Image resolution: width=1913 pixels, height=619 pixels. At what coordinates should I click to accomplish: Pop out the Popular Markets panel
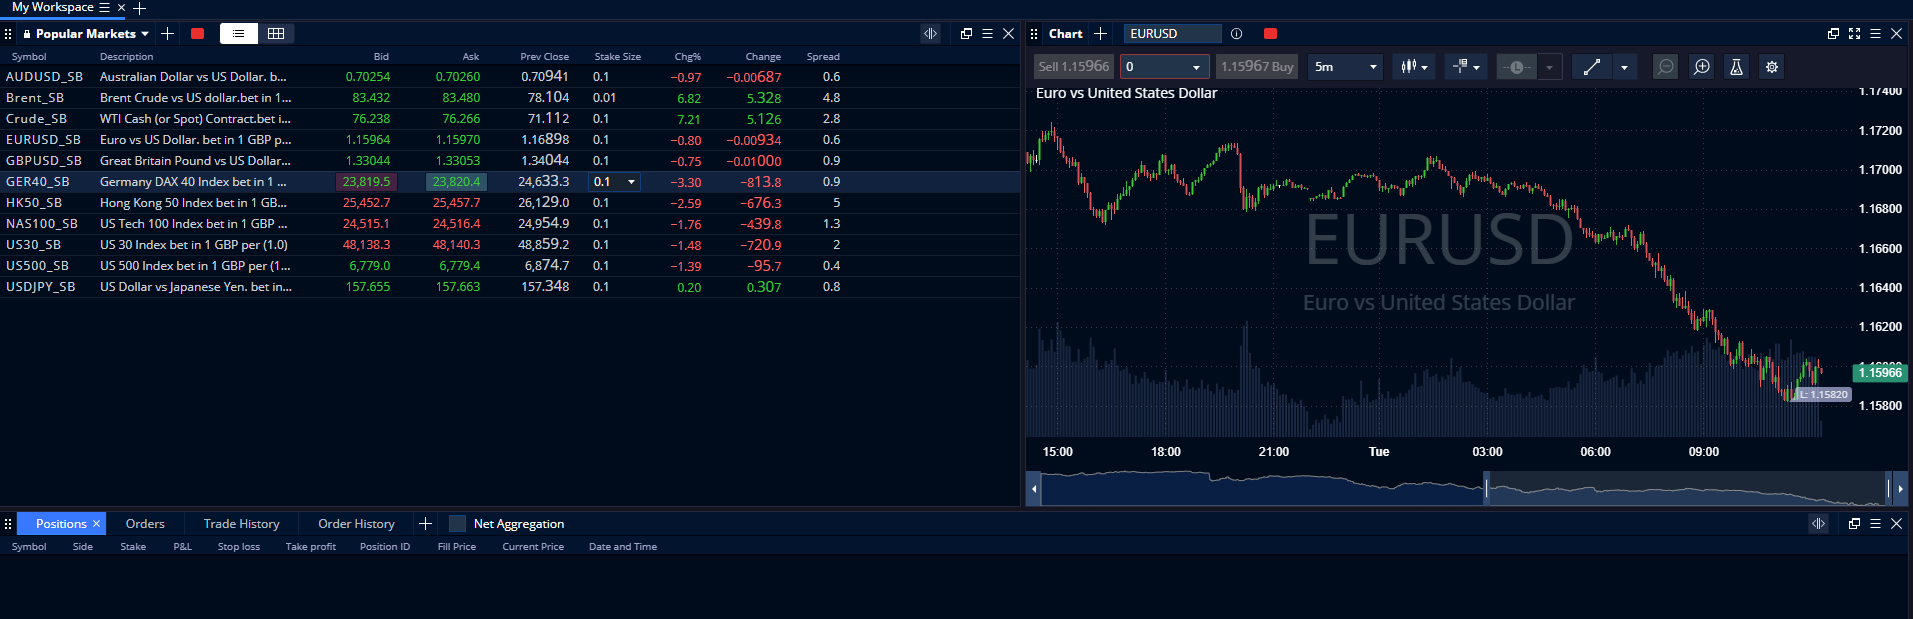(x=966, y=34)
